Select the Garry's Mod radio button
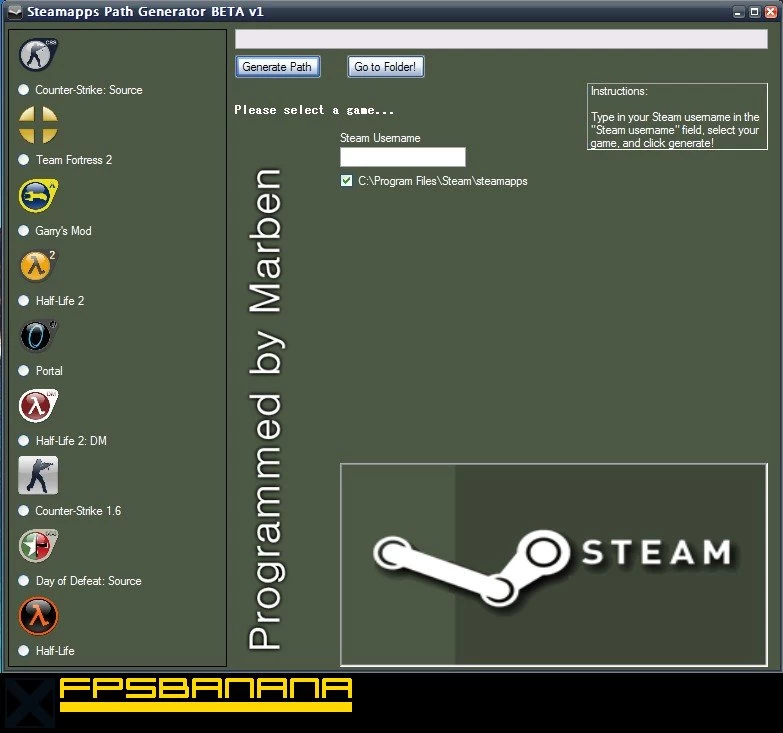The image size is (783, 733). point(24,231)
